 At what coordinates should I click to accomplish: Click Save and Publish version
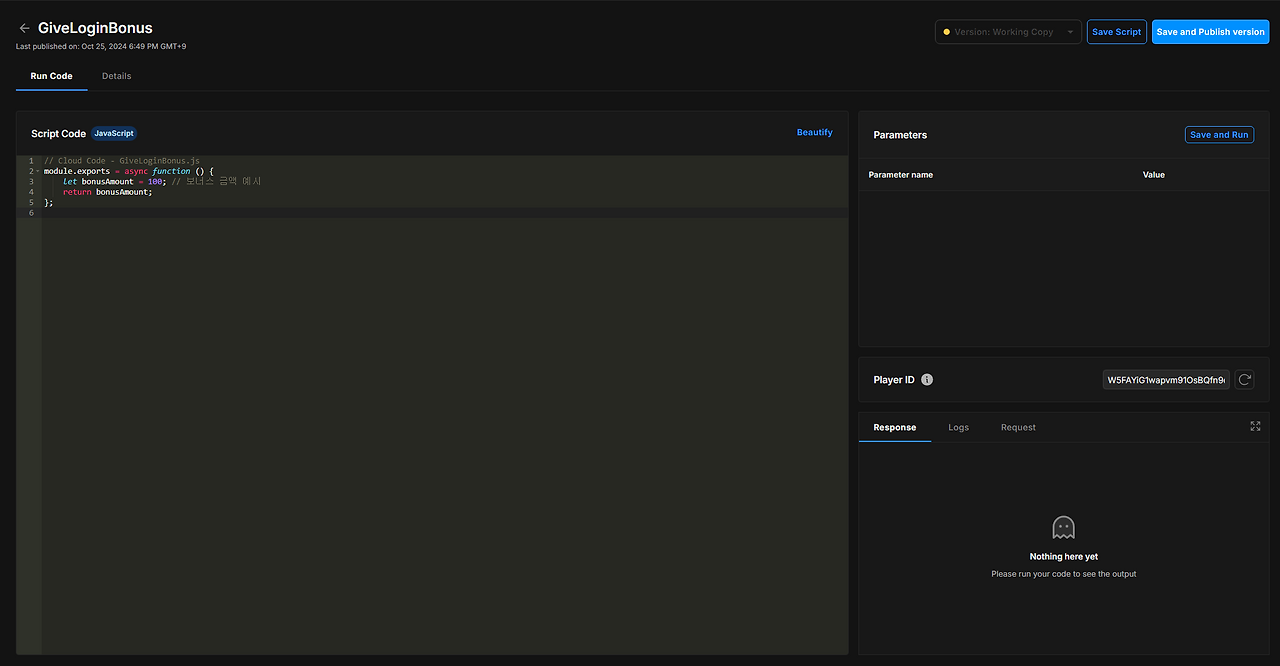point(1210,31)
